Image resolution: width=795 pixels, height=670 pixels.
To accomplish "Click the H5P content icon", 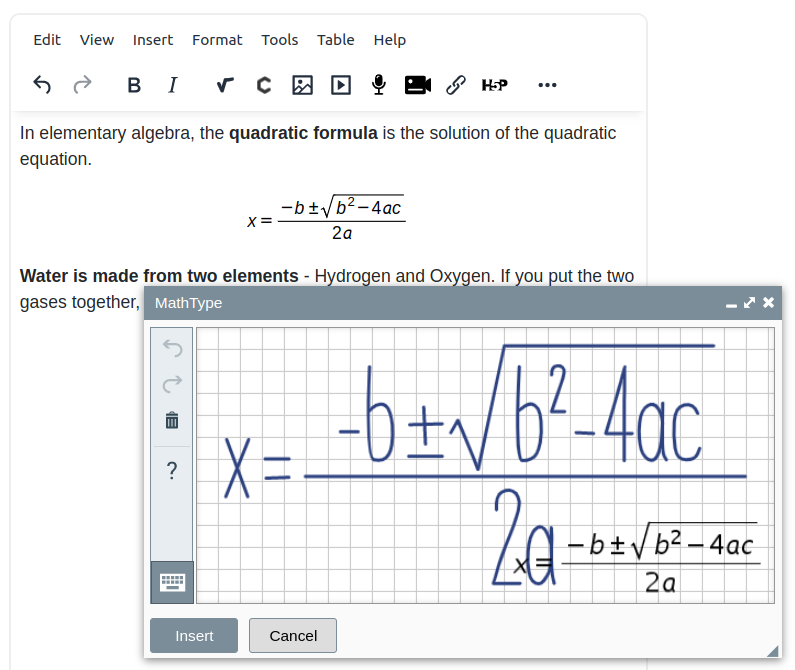I will point(495,85).
